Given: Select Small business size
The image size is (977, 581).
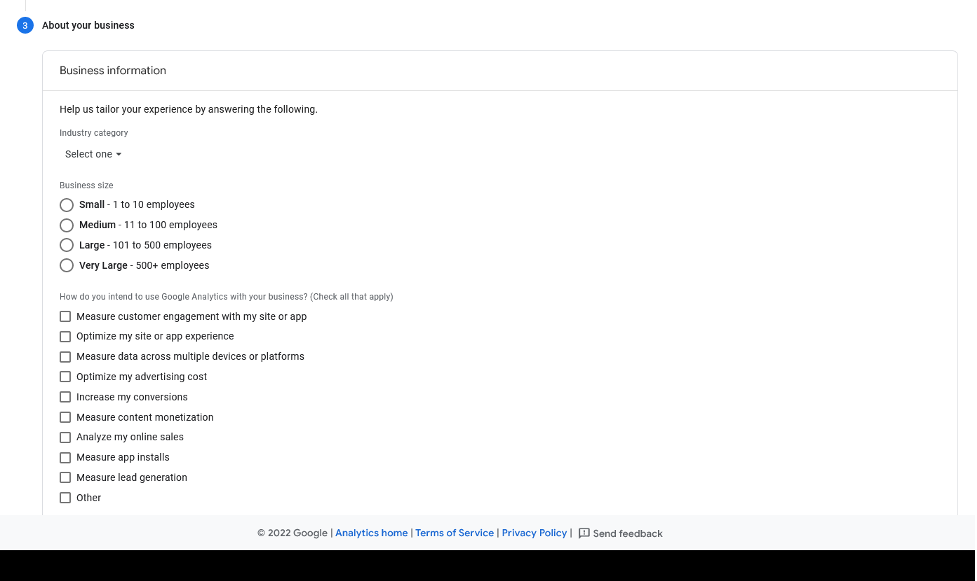Looking at the screenshot, I should tap(66, 204).
